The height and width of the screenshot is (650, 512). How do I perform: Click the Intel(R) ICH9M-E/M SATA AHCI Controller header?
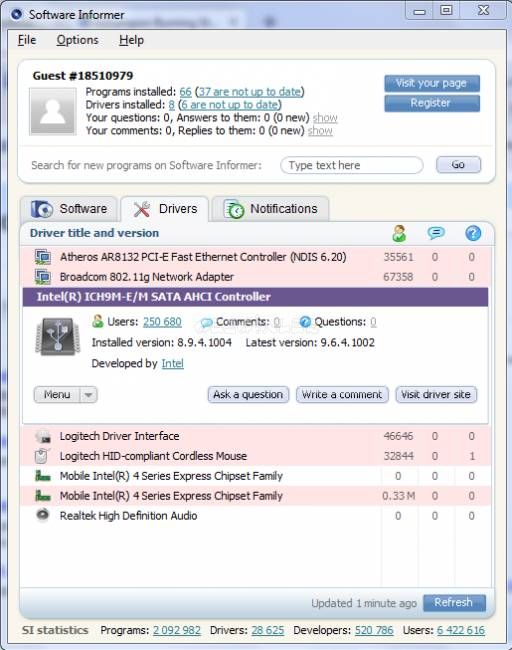pos(255,297)
